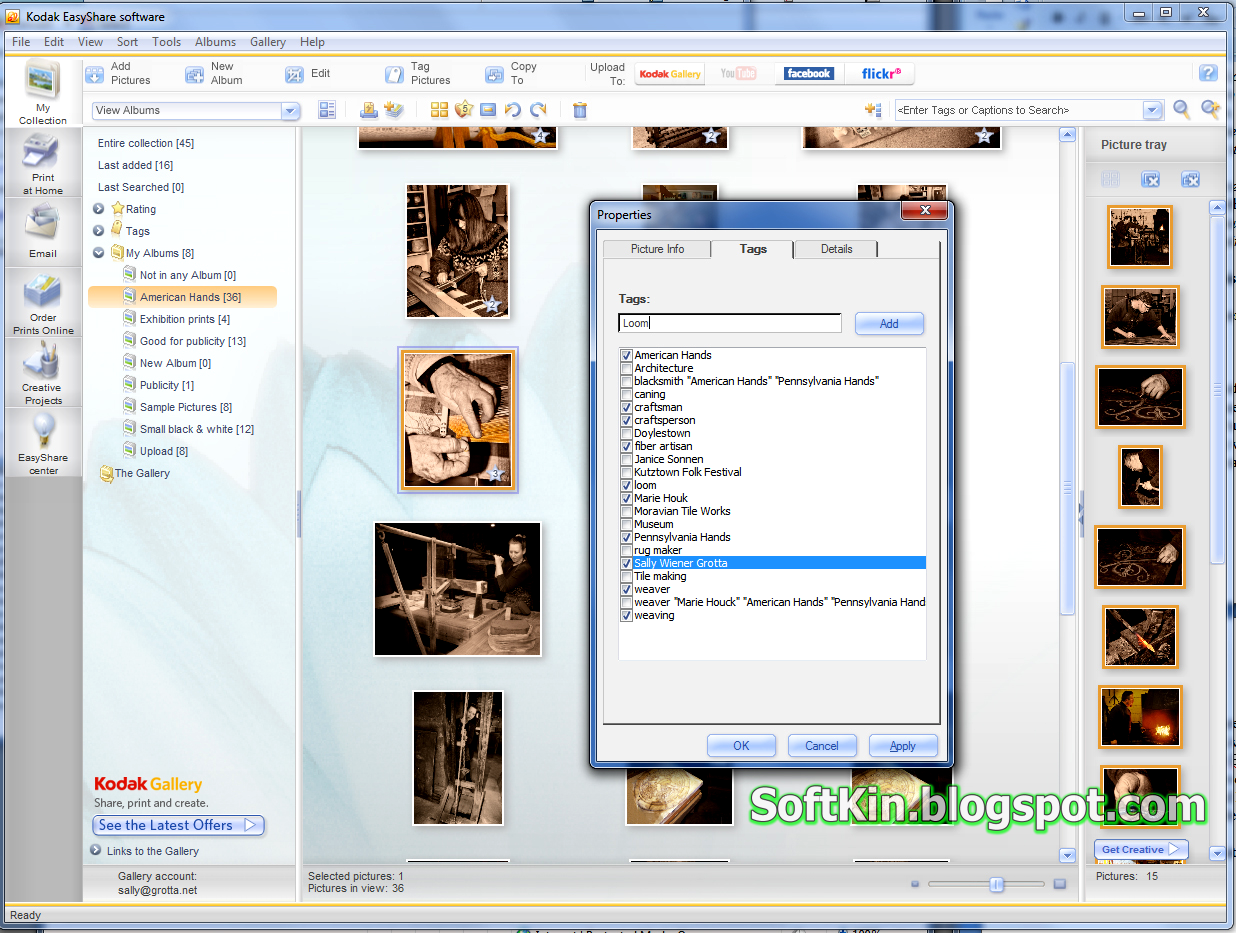Open the Albums menu
Image resolution: width=1236 pixels, height=933 pixels.
click(x=215, y=42)
